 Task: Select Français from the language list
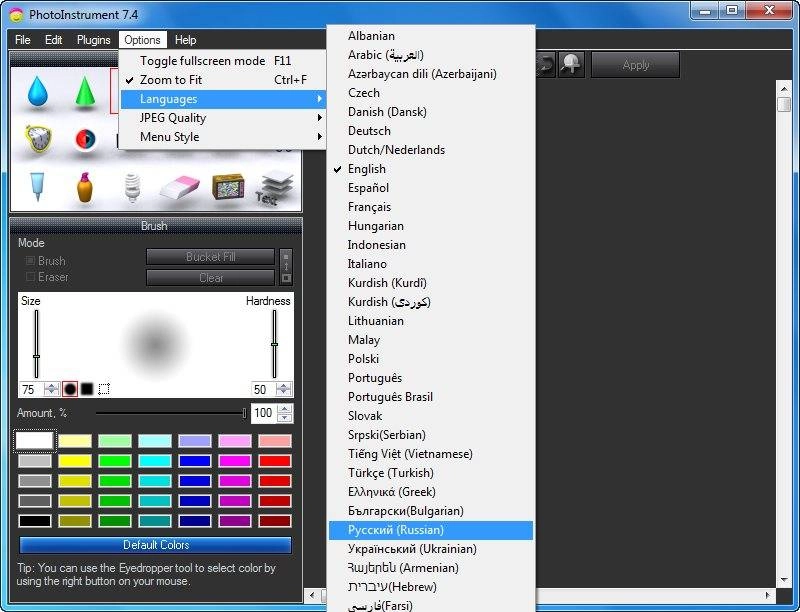point(431,207)
